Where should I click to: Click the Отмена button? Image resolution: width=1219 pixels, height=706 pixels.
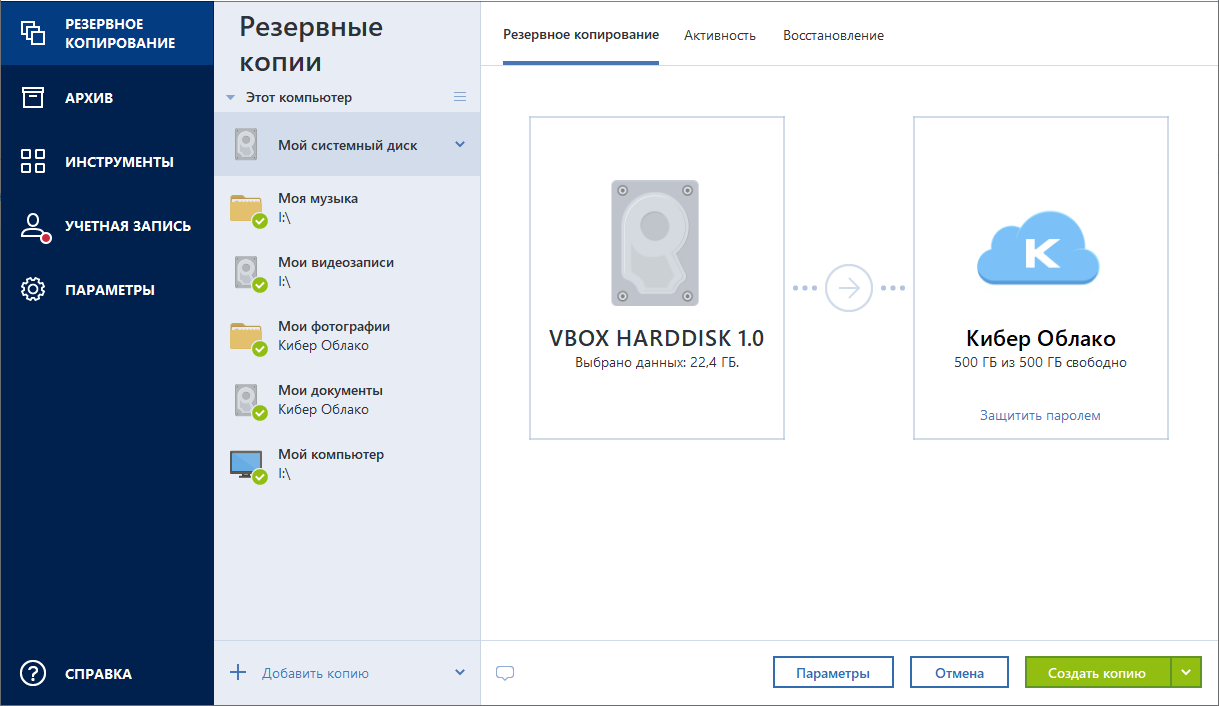(x=959, y=673)
